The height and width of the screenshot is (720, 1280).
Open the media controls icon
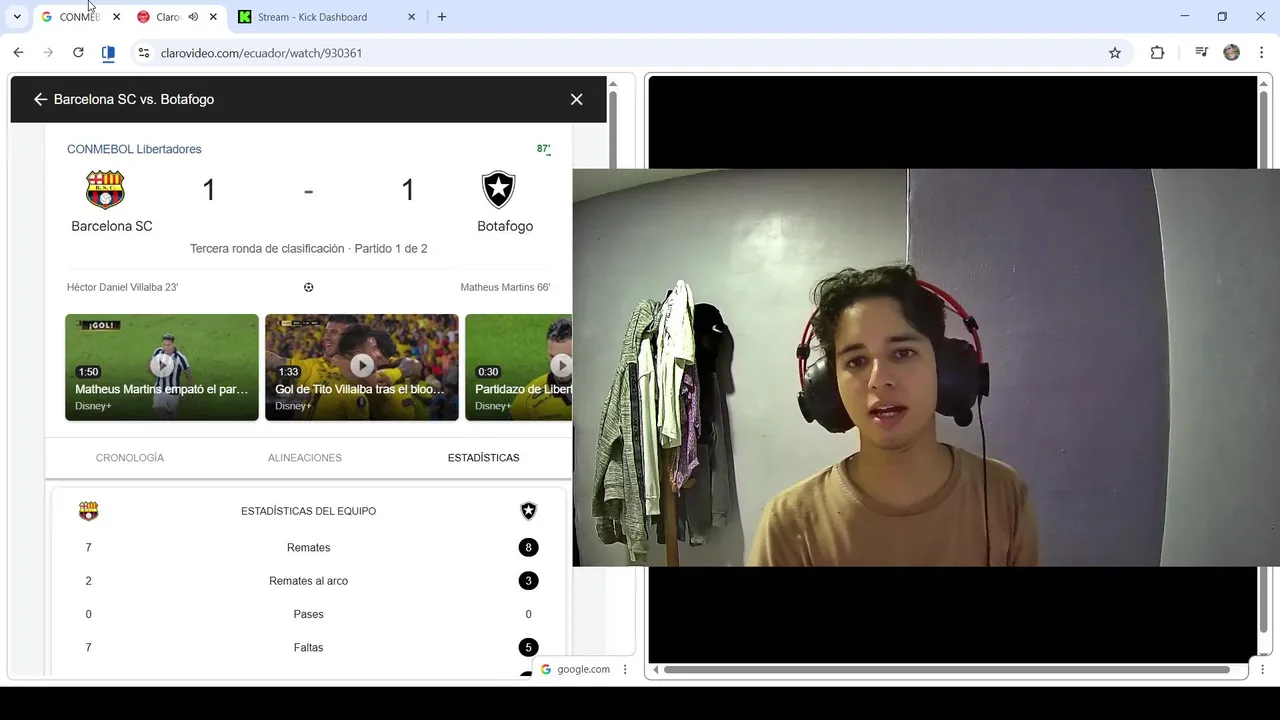(x=1201, y=53)
